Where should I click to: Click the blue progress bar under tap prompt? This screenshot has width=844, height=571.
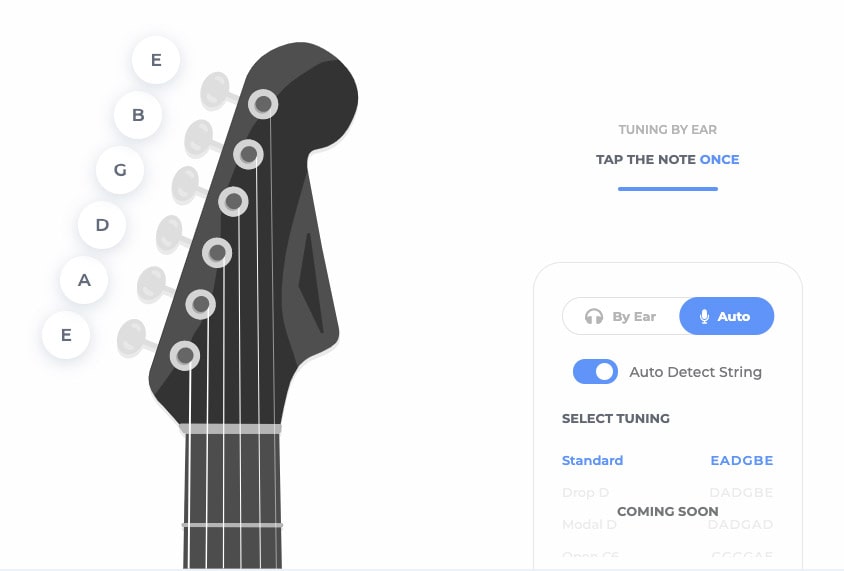(667, 188)
